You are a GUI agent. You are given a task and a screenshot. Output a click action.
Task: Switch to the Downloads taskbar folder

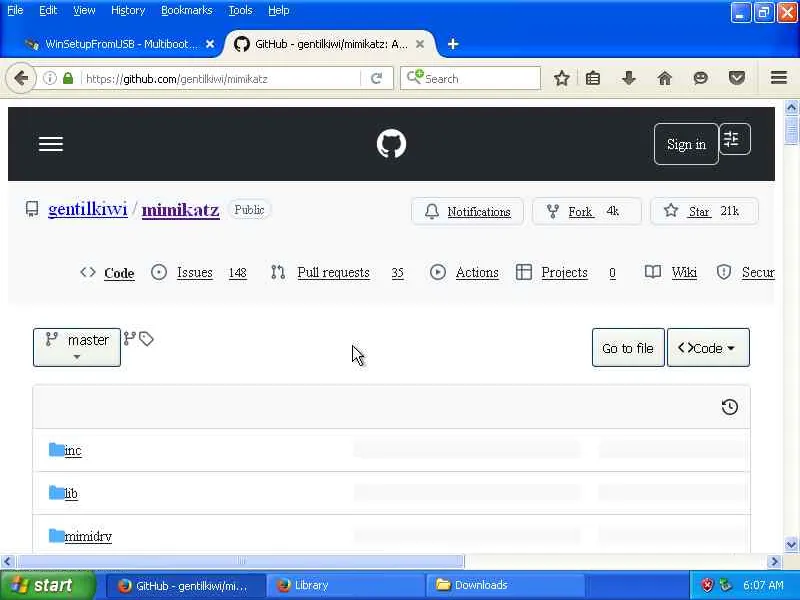pyautogui.click(x=506, y=585)
